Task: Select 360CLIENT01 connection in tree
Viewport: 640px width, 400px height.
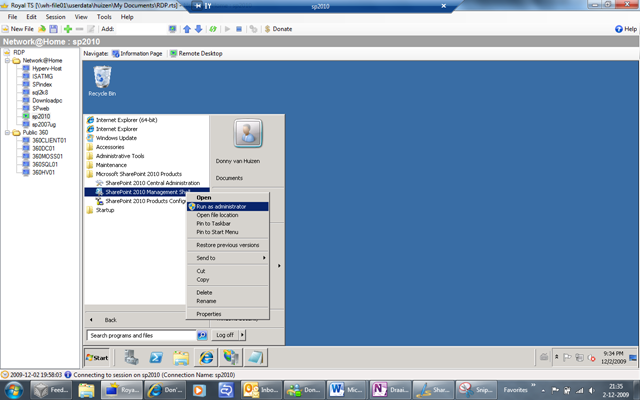Action: coord(44,140)
